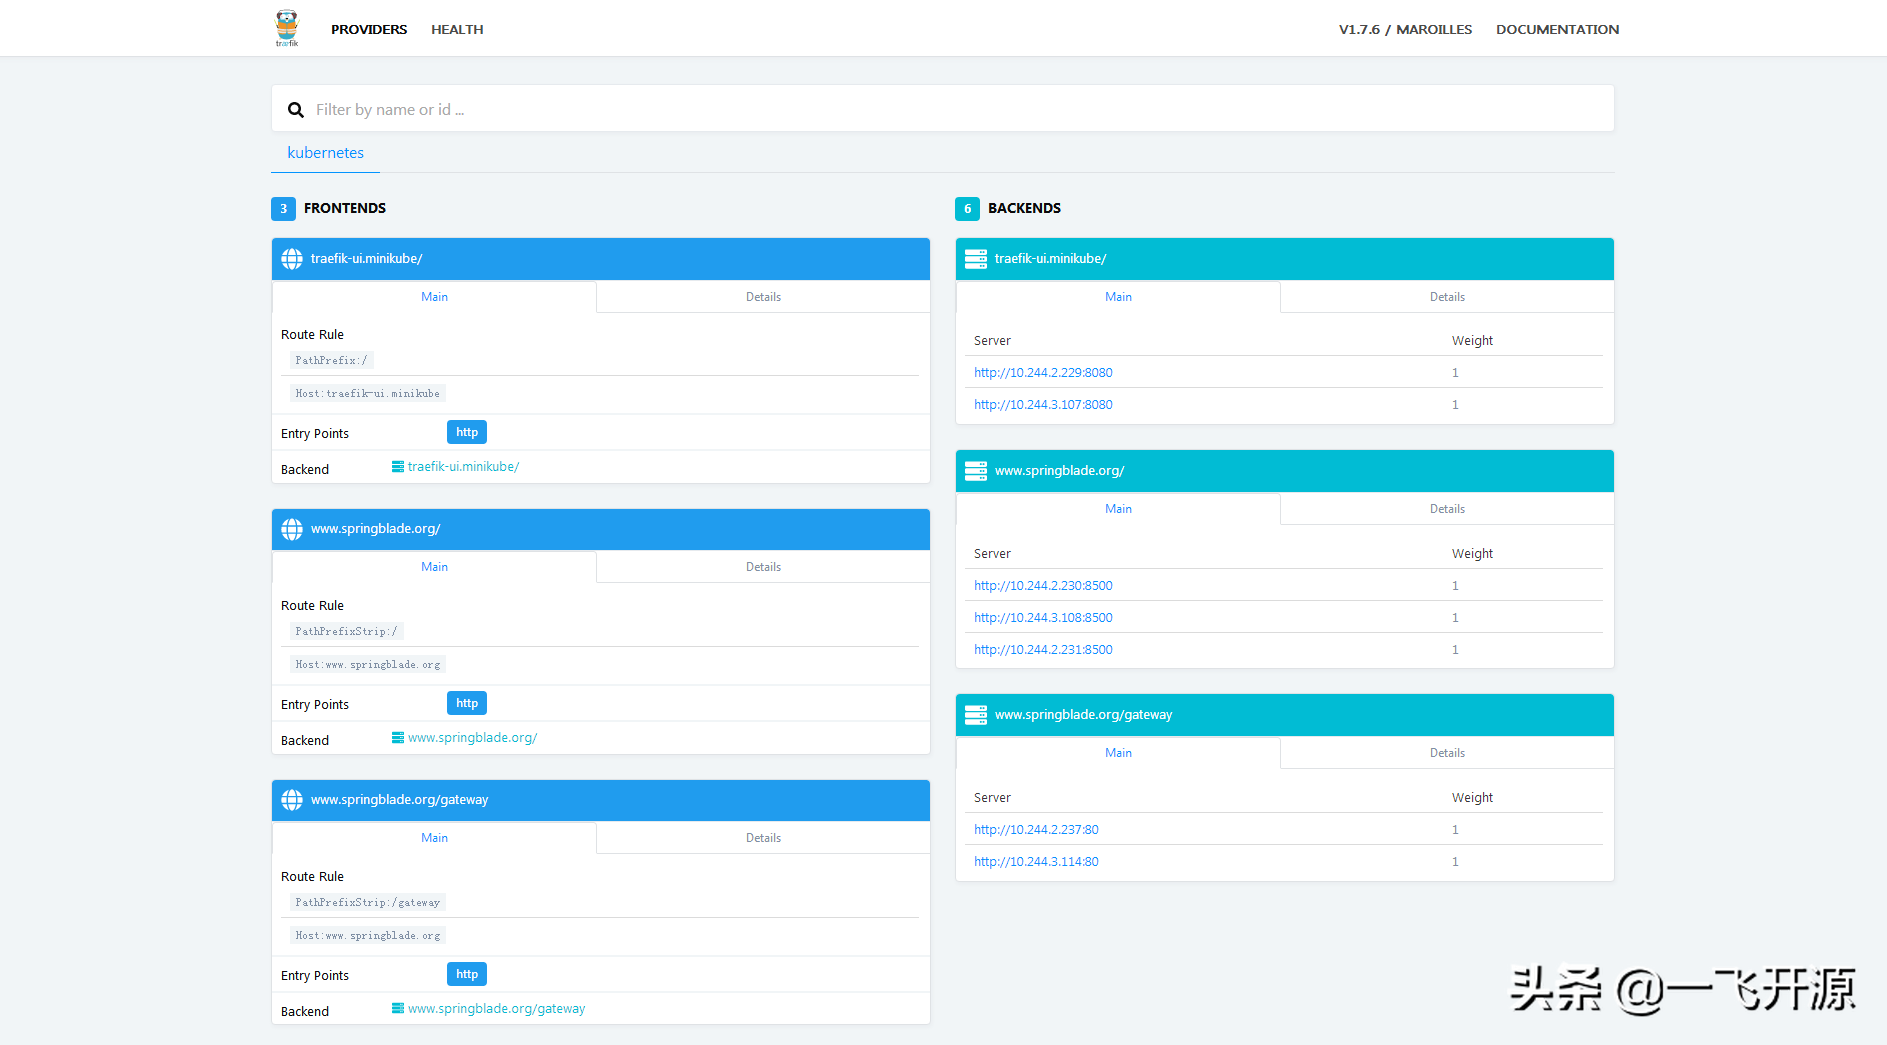Open Details tab of www.springblade.org/ frontend

coord(763,567)
